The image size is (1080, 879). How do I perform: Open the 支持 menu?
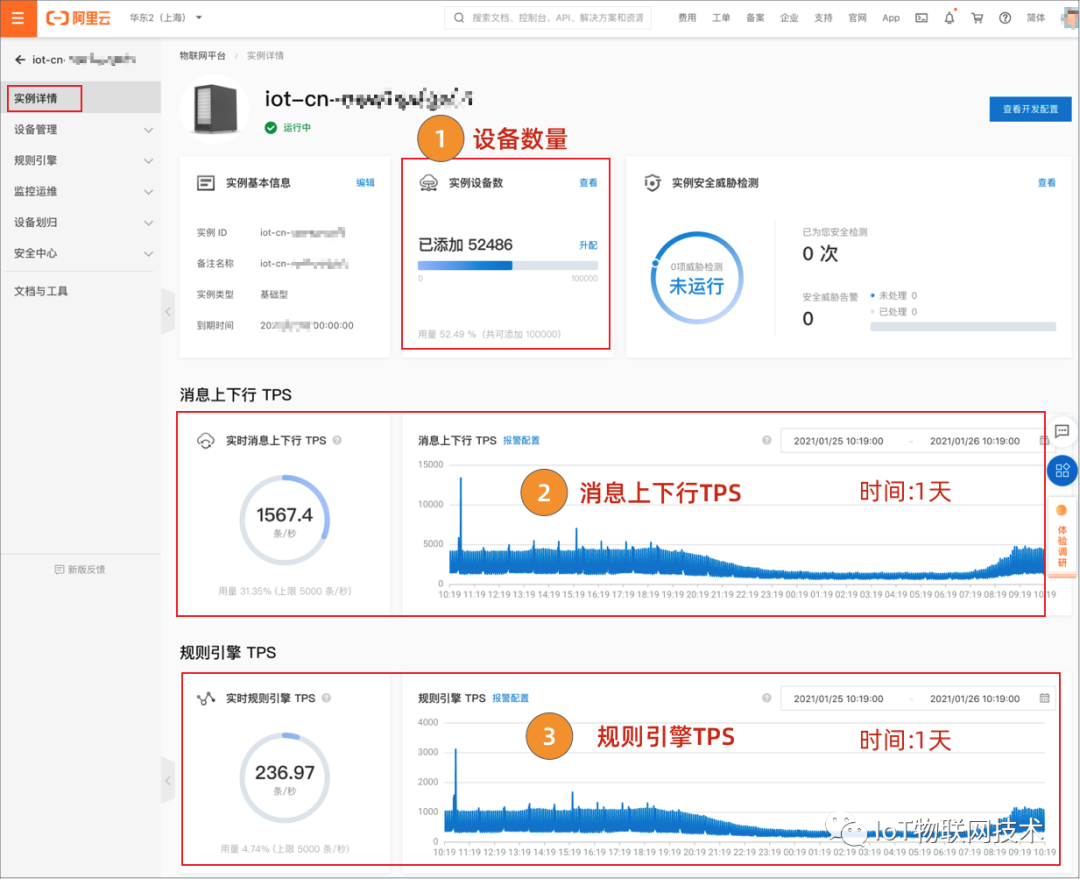823,18
